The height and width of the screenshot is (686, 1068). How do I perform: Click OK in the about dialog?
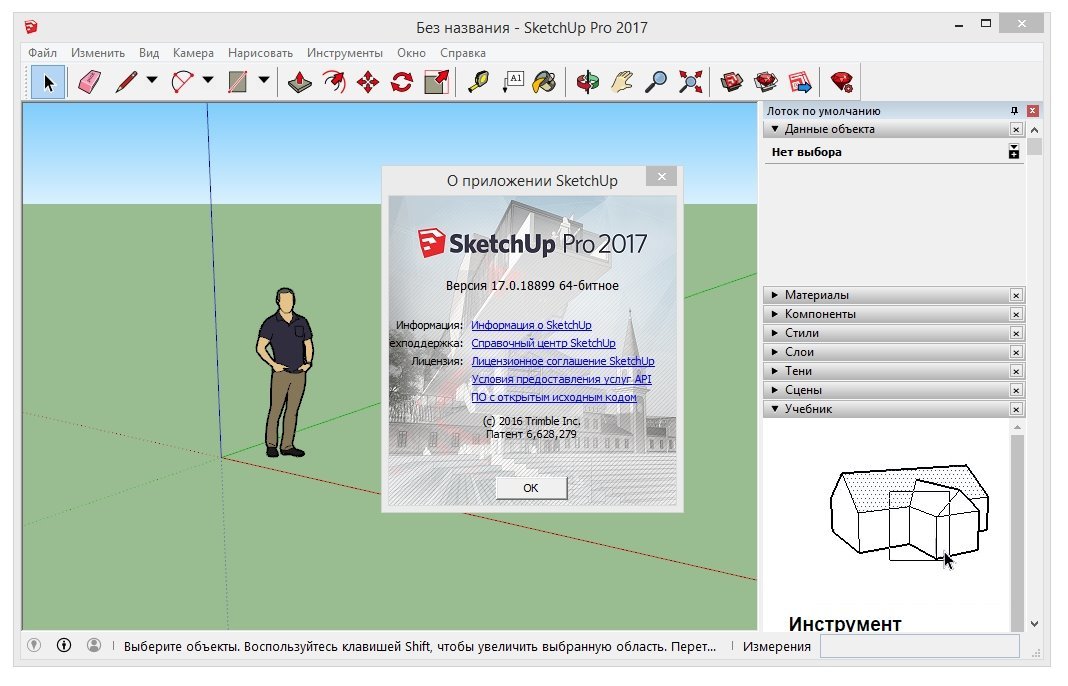(531, 488)
